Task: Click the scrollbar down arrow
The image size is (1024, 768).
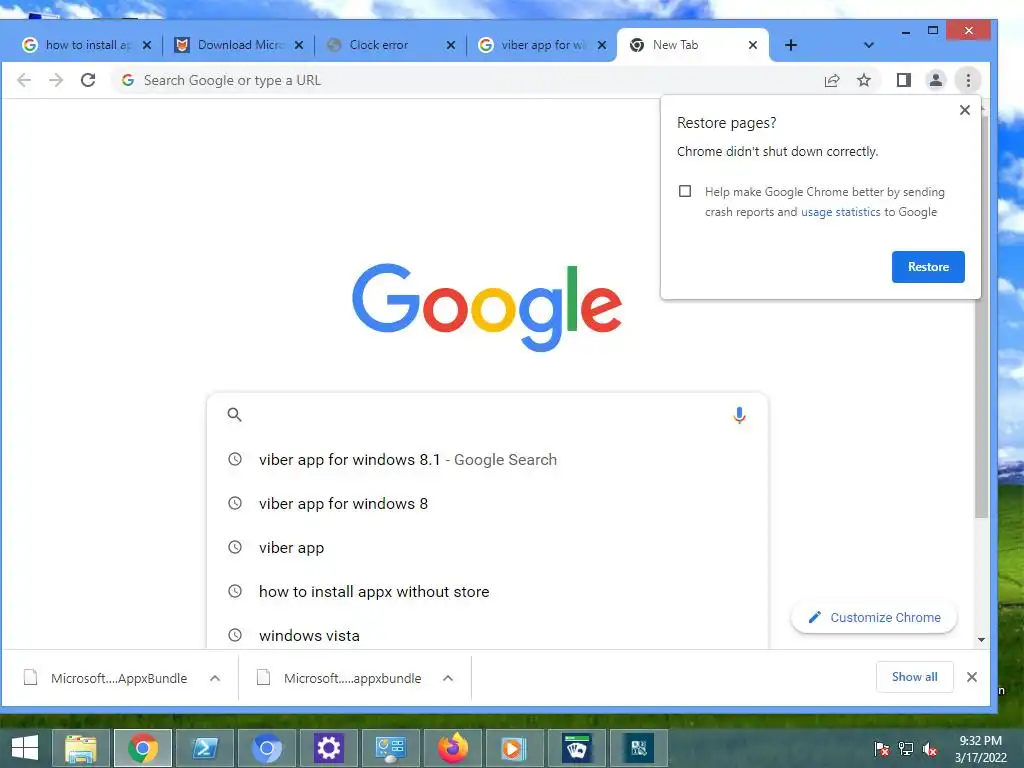Action: (981, 640)
